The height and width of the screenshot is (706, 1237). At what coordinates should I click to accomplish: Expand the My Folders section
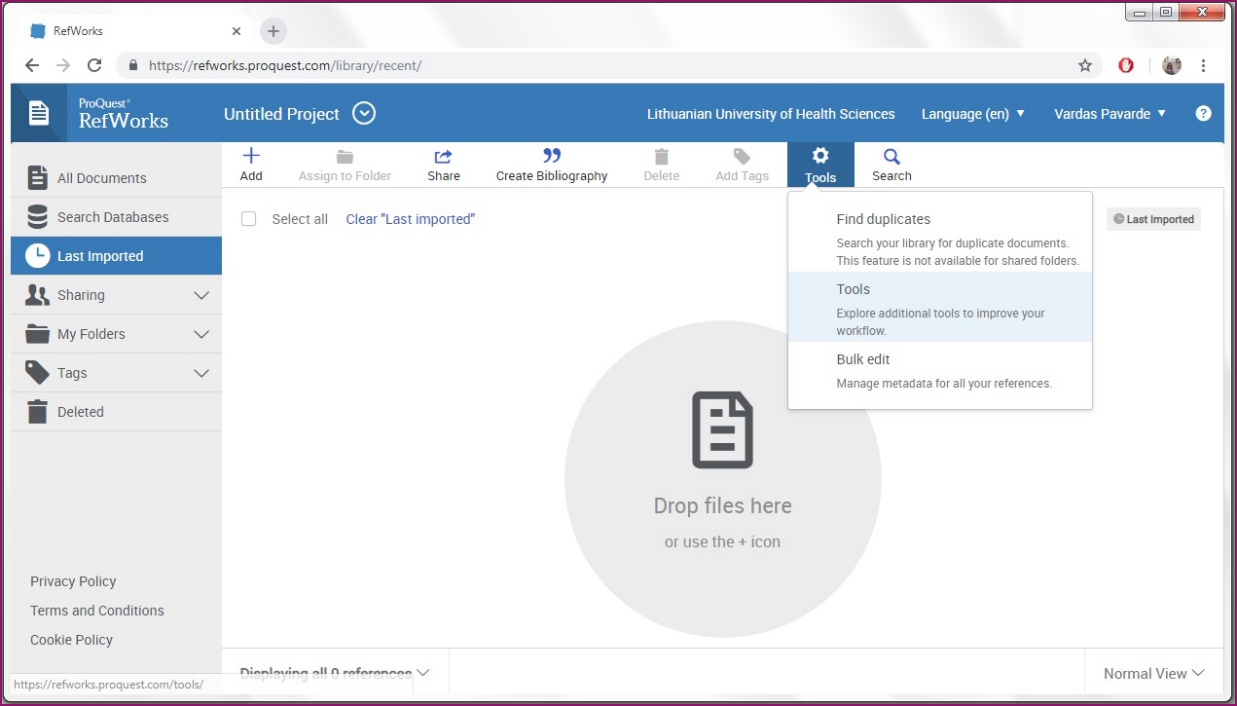click(x=201, y=334)
